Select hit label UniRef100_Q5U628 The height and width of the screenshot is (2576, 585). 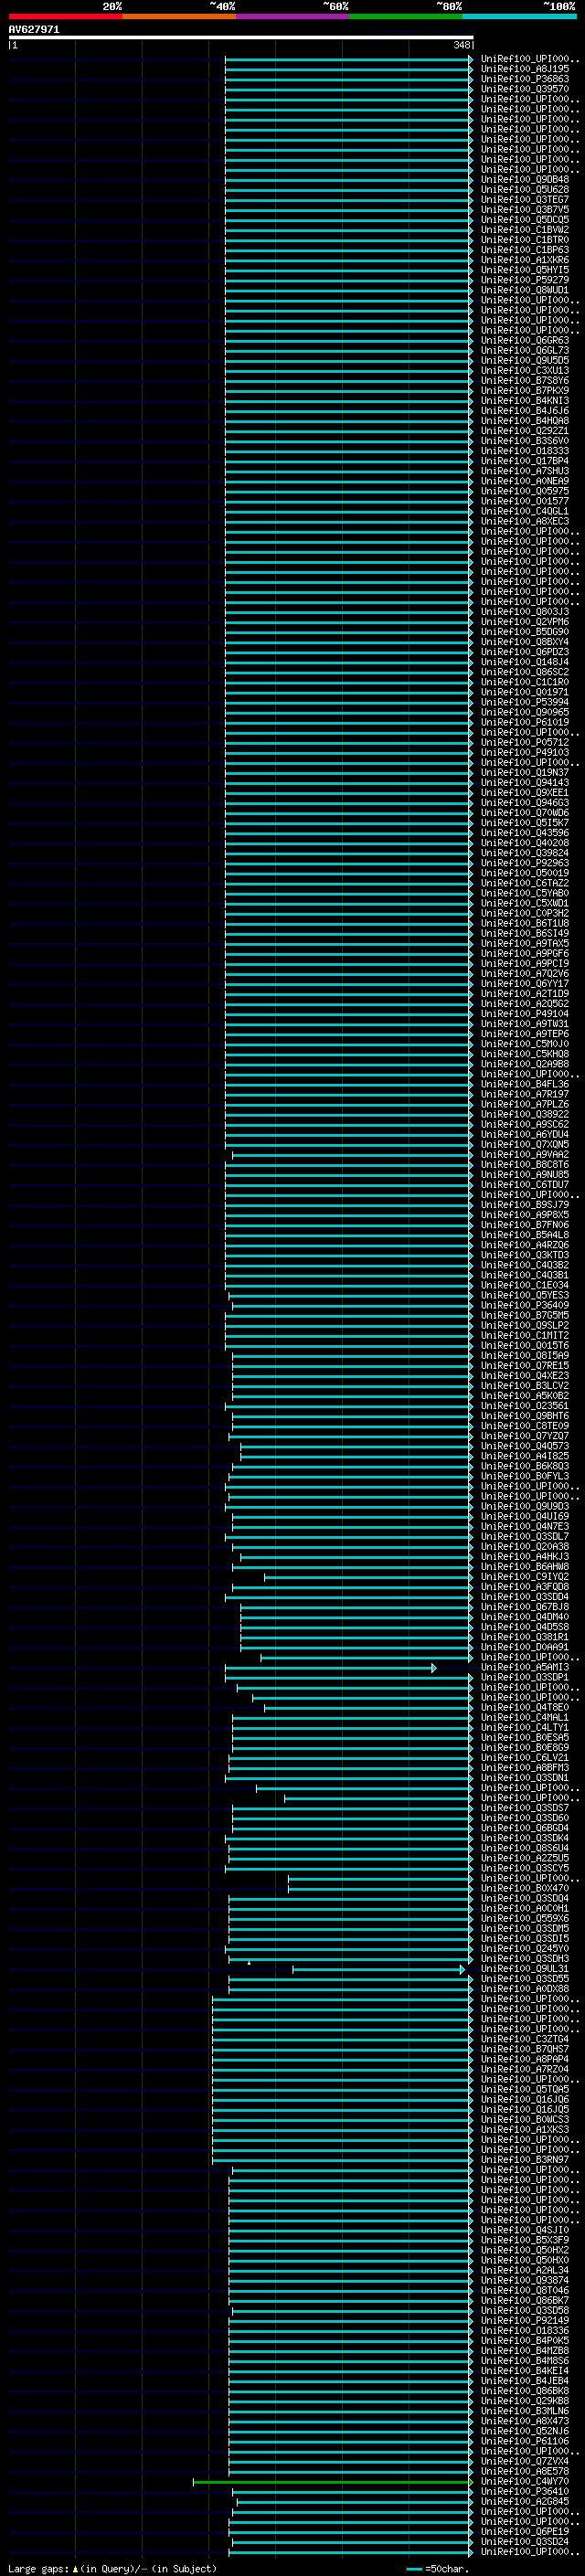[525, 190]
